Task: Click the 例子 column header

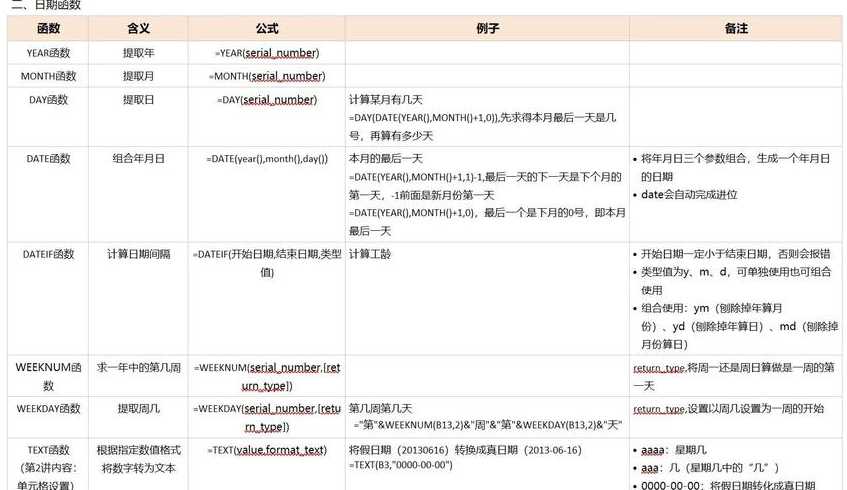Action: pyautogui.click(x=487, y=29)
